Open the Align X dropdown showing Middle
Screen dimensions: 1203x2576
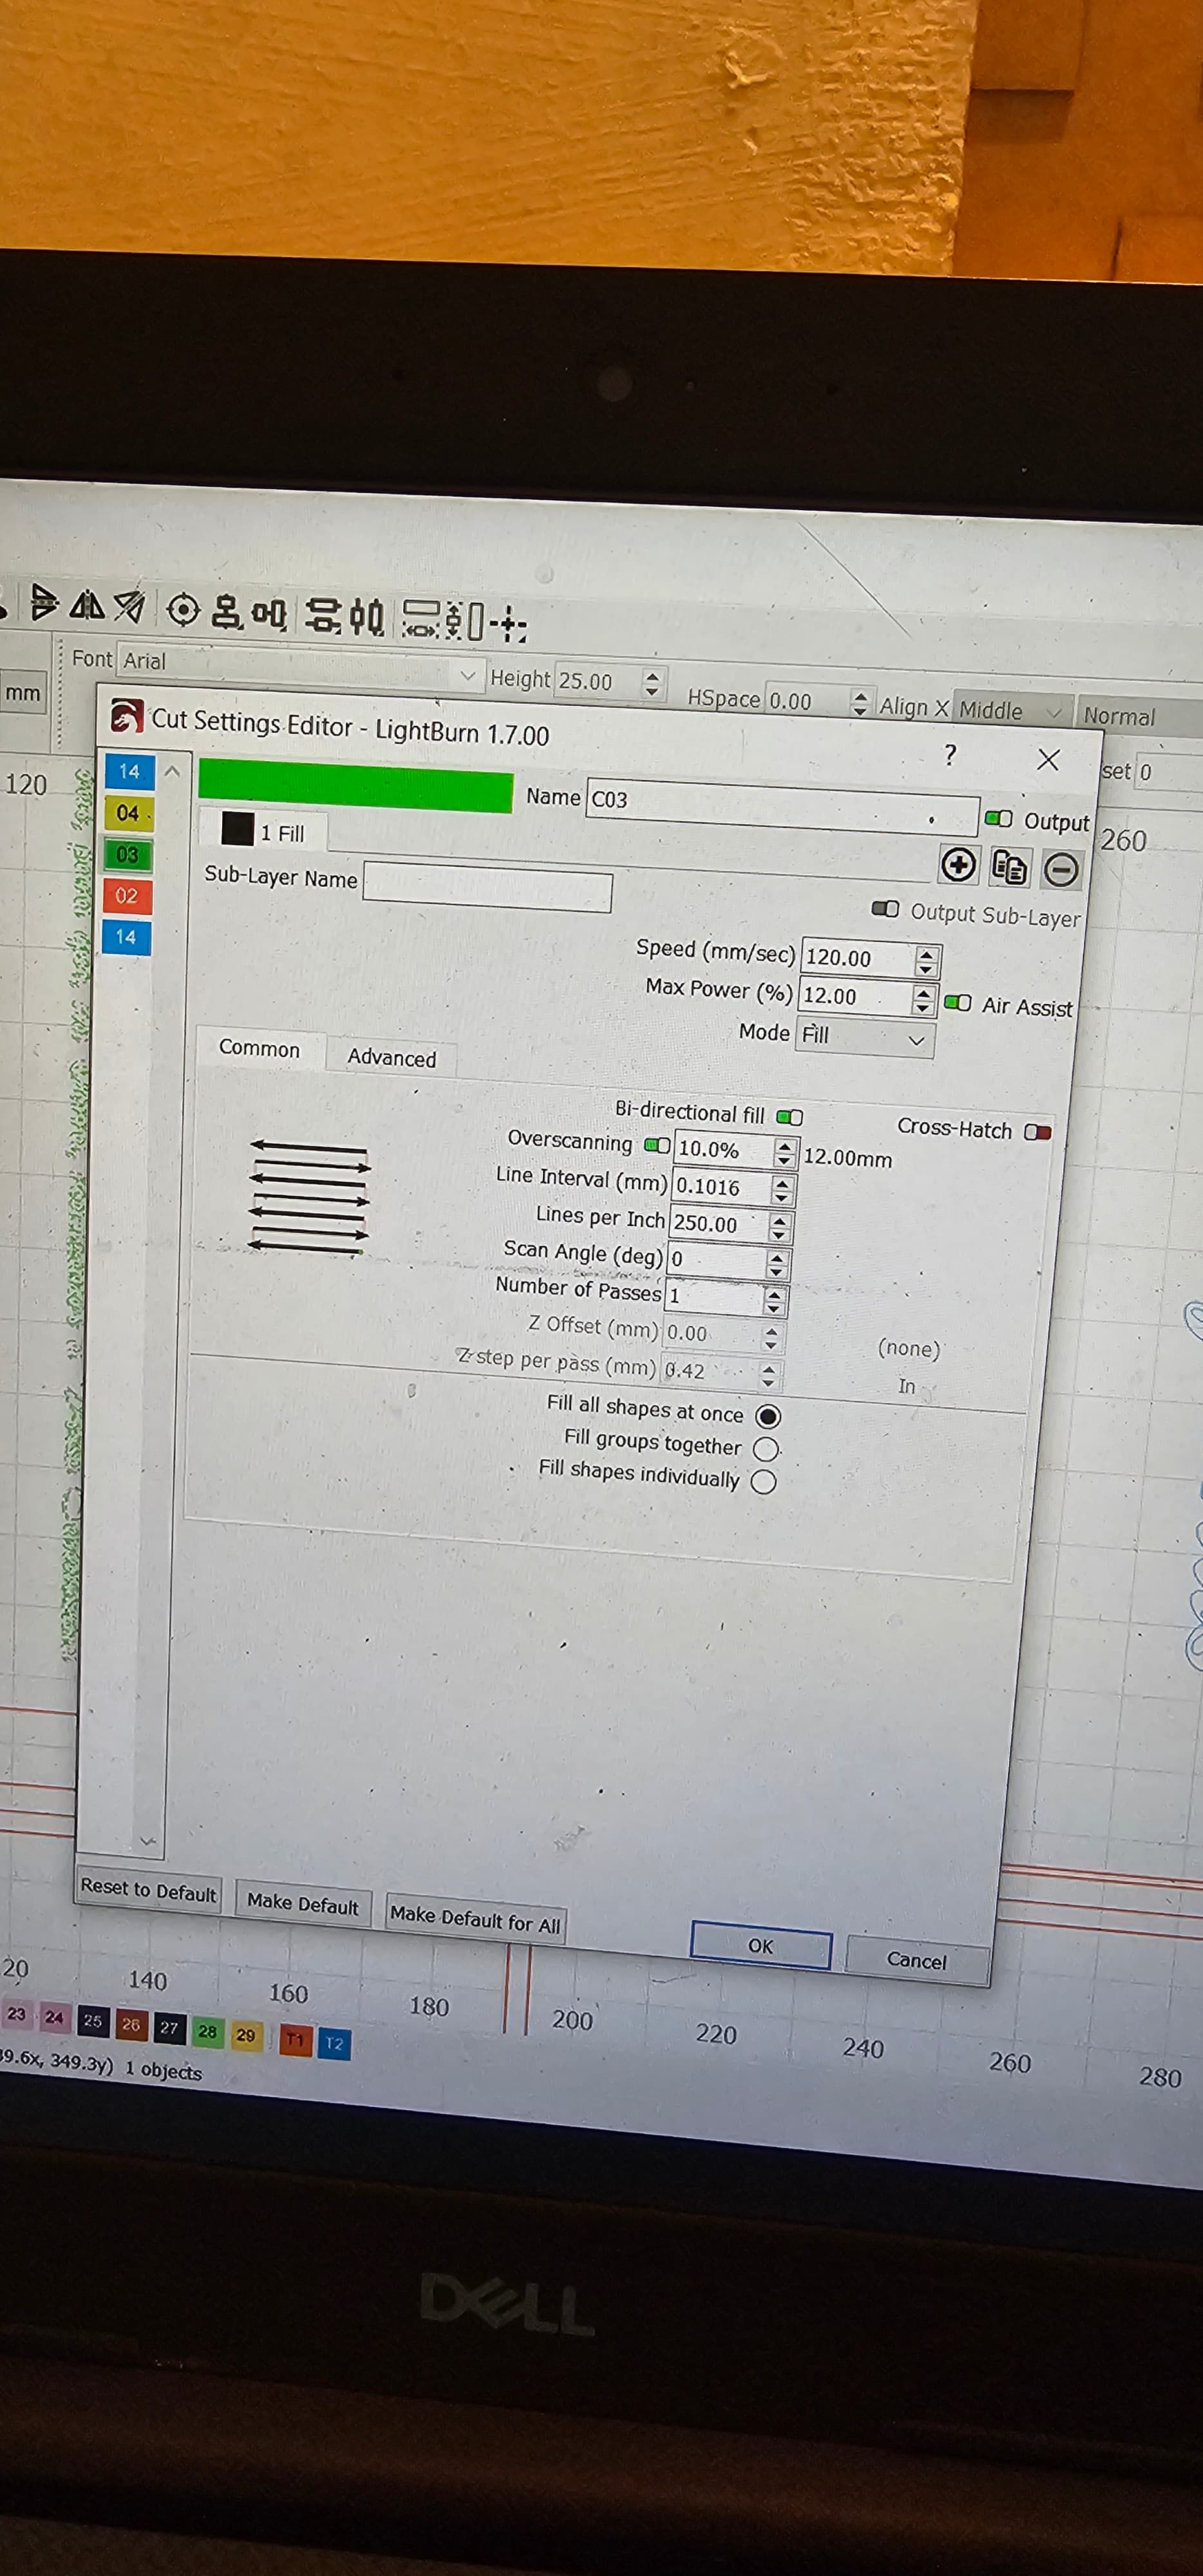pyautogui.click(x=1012, y=711)
